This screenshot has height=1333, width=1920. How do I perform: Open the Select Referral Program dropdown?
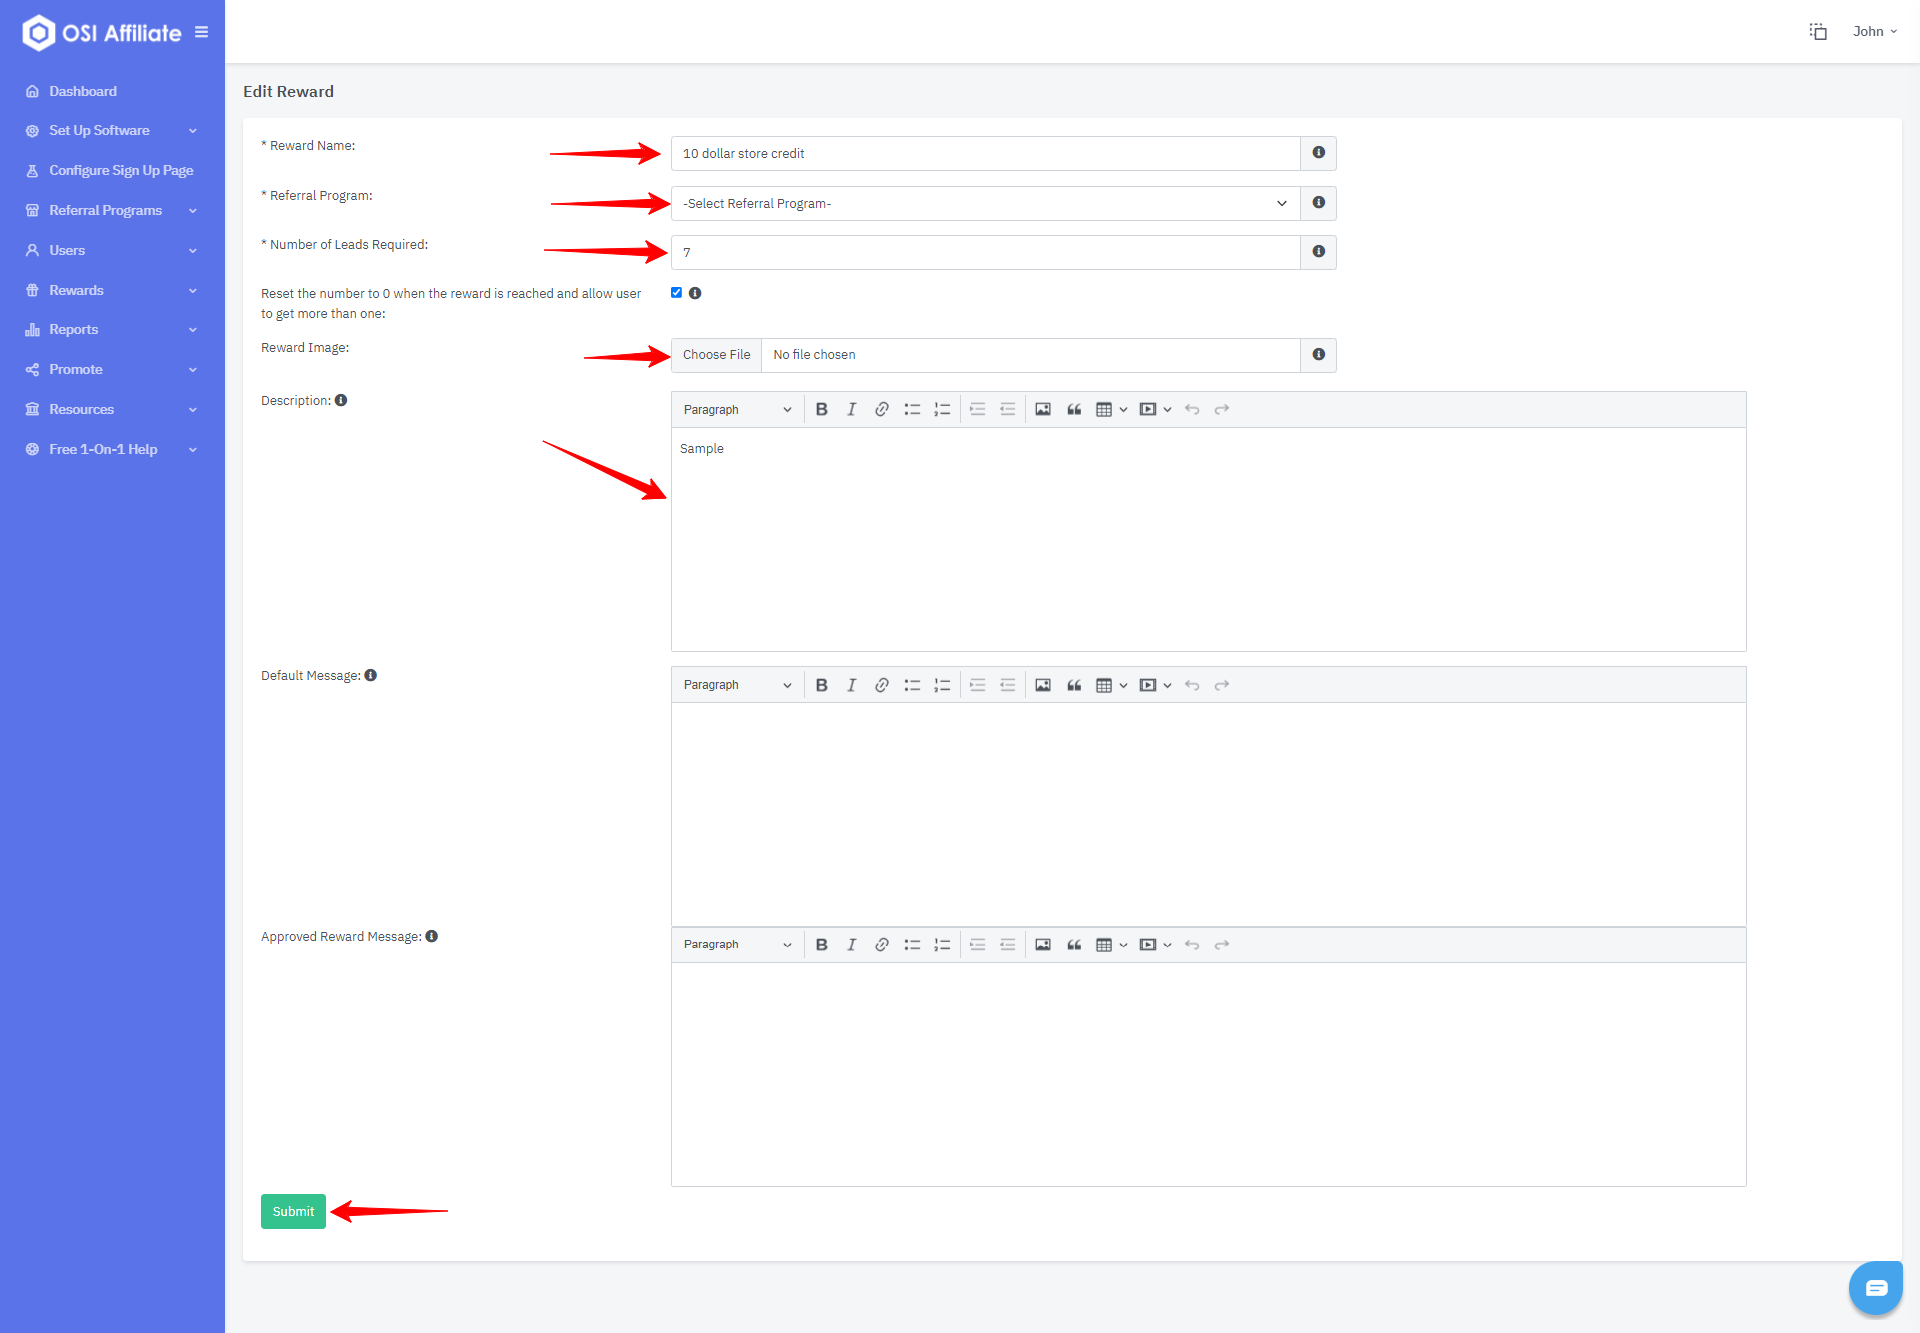985,203
